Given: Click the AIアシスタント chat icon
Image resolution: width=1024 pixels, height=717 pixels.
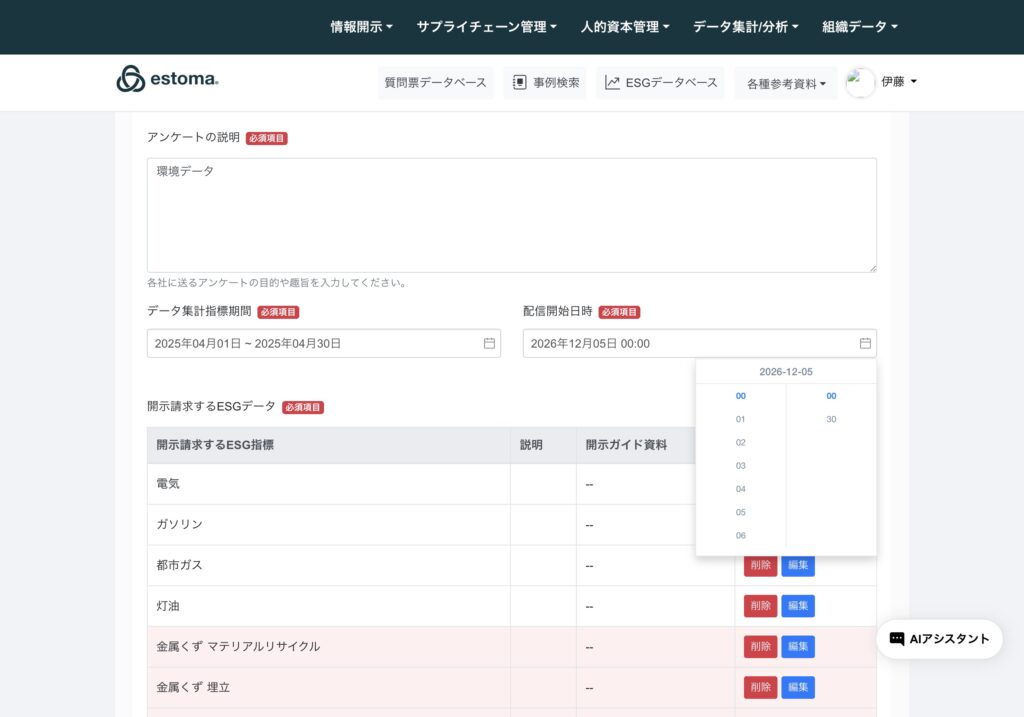Looking at the screenshot, I should pos(897,639).
